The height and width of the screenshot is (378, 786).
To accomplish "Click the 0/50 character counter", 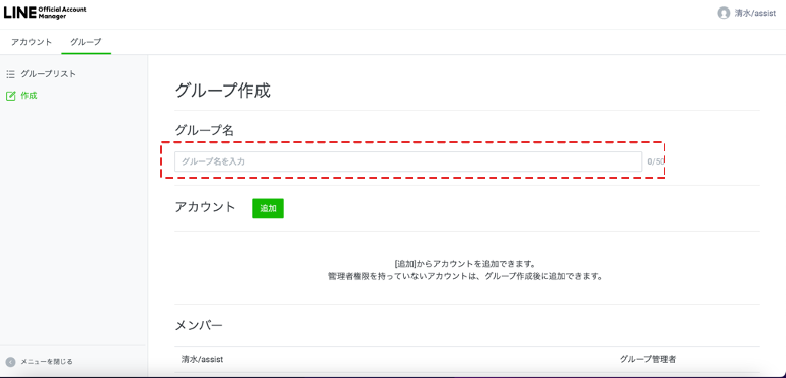I will 656,162.
